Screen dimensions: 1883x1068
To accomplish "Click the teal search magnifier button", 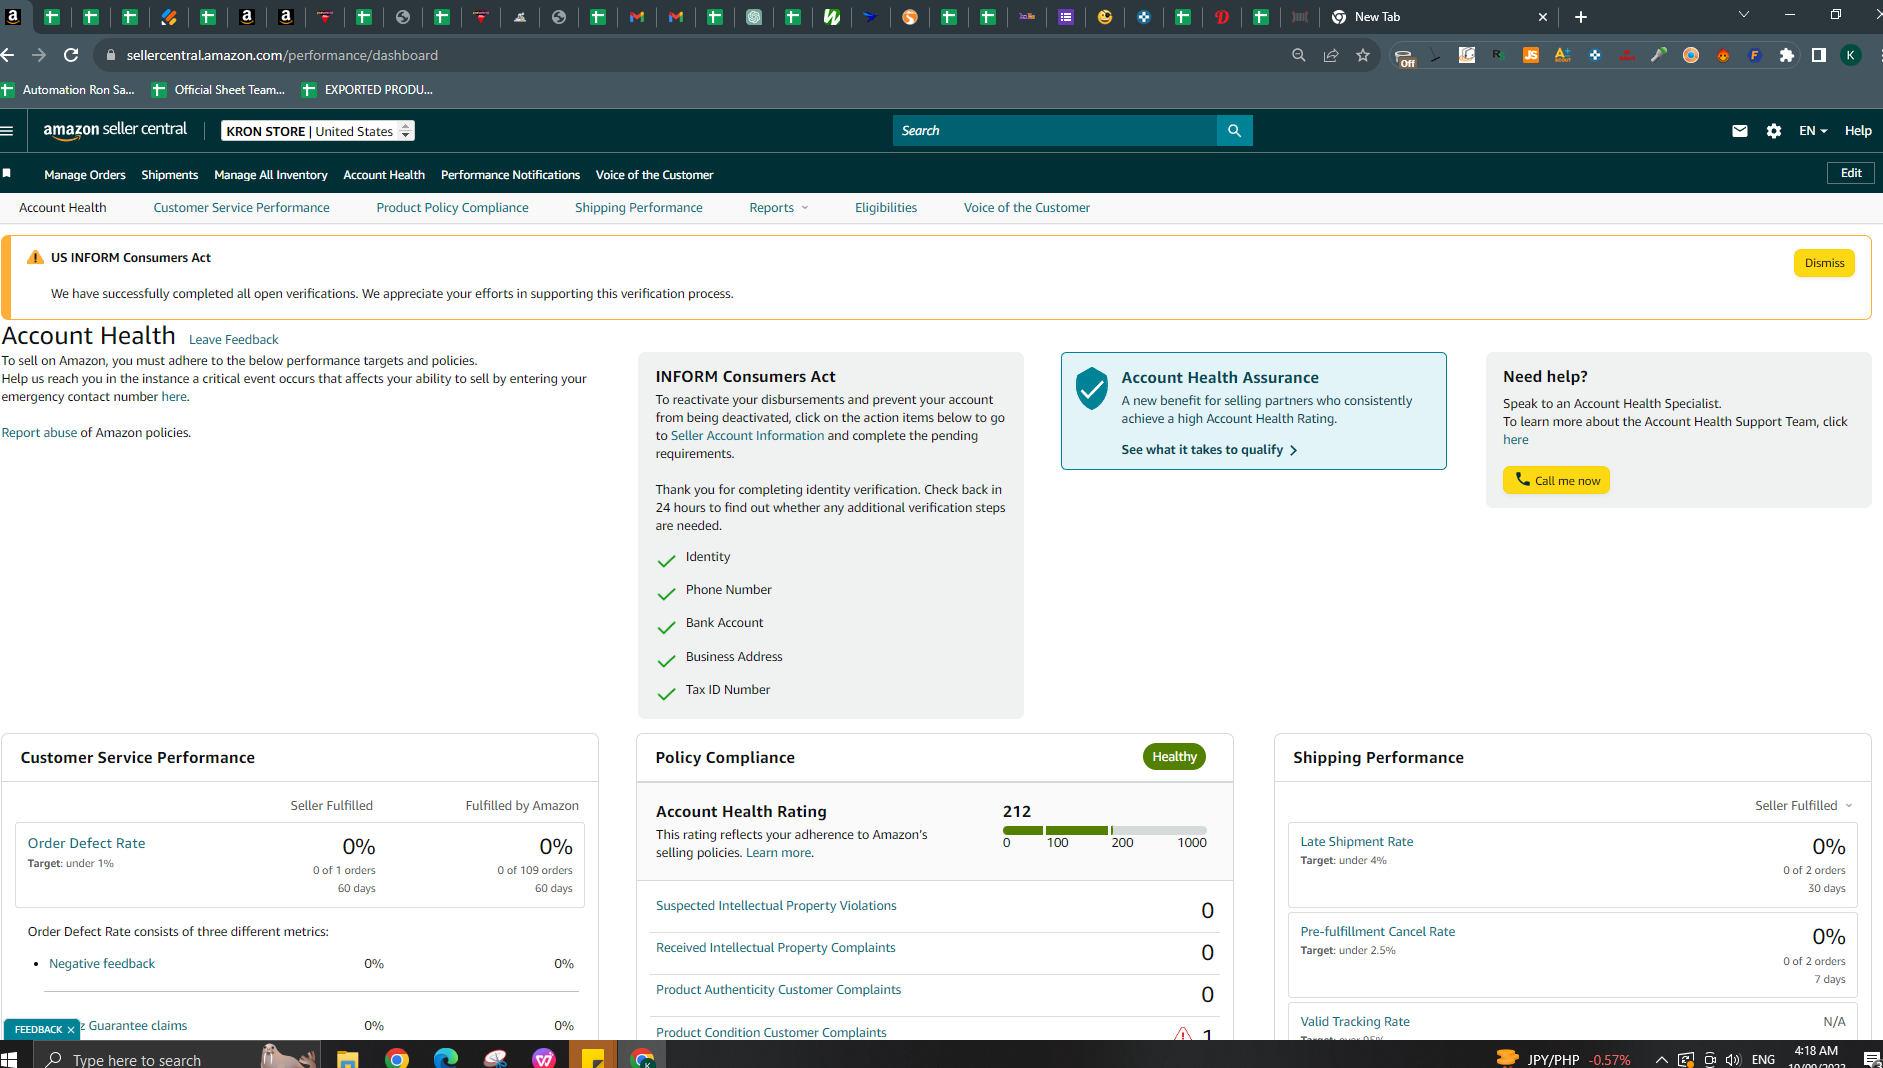I will [x=1235, y=130].
